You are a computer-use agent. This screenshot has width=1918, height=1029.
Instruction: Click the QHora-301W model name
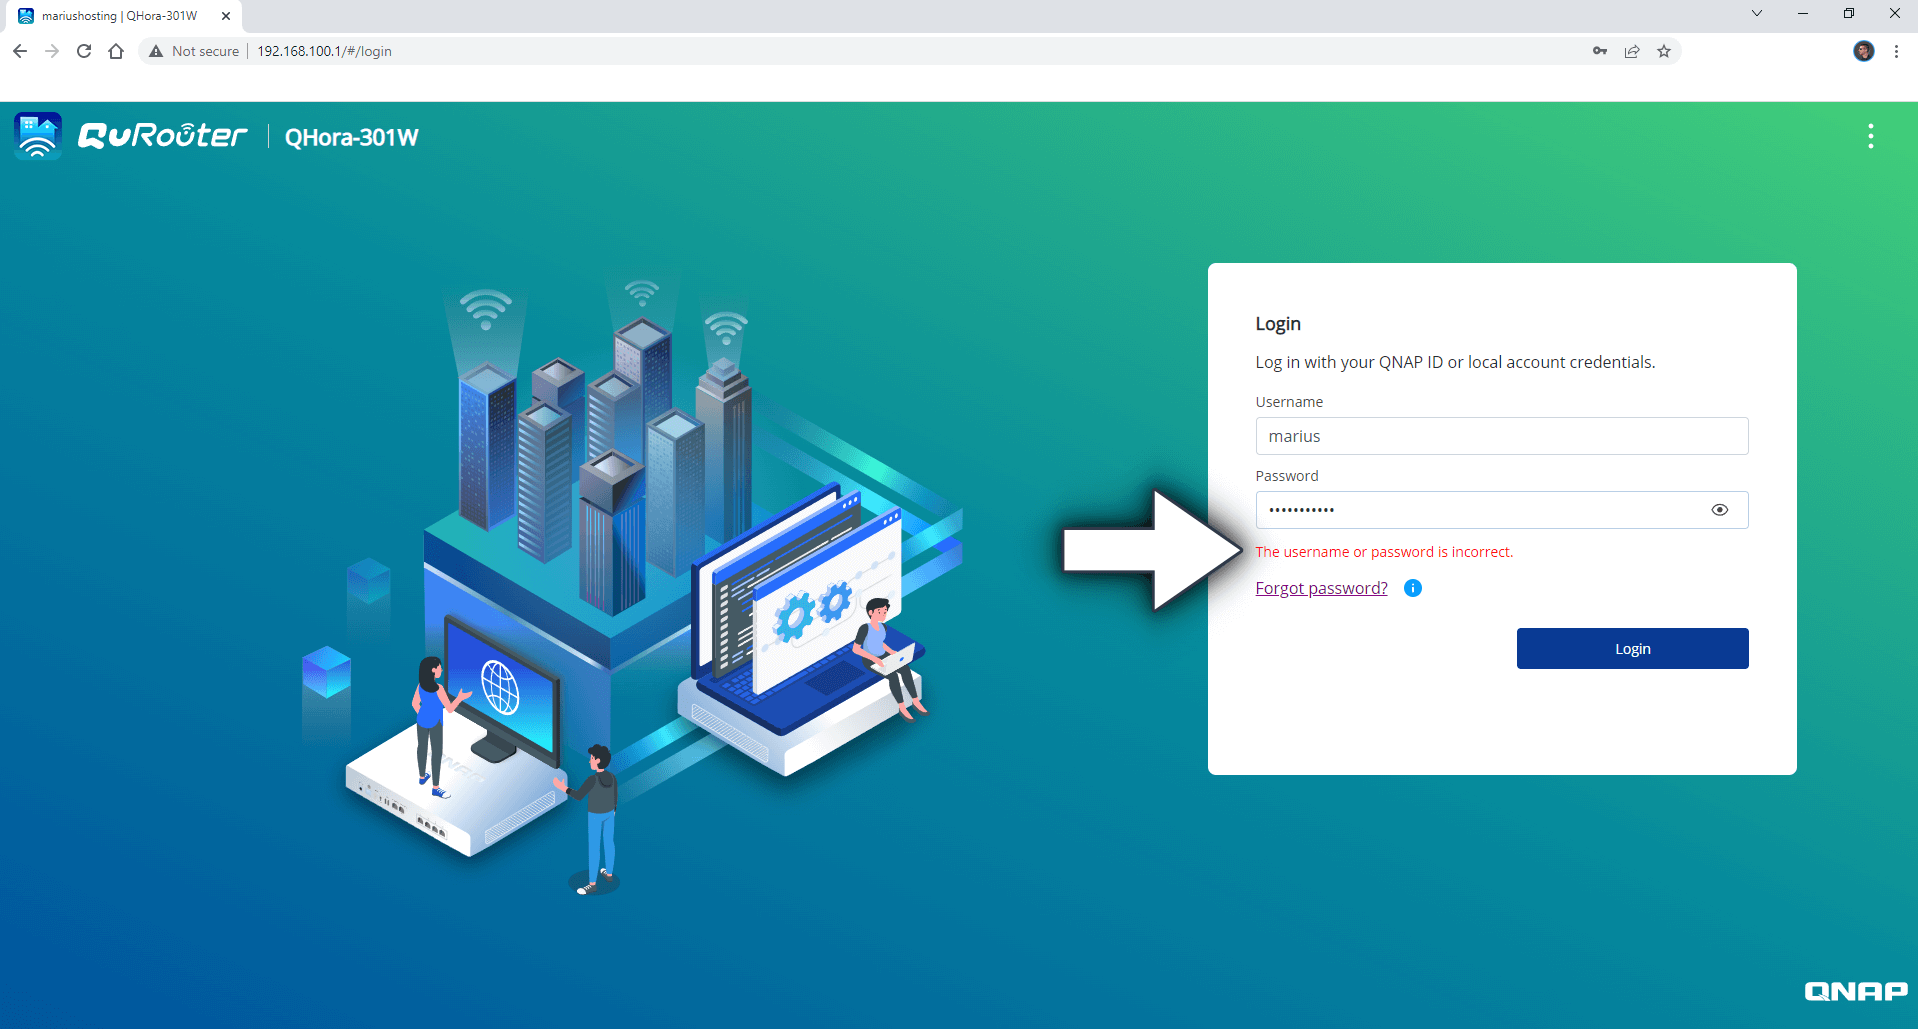click(352, 137)
